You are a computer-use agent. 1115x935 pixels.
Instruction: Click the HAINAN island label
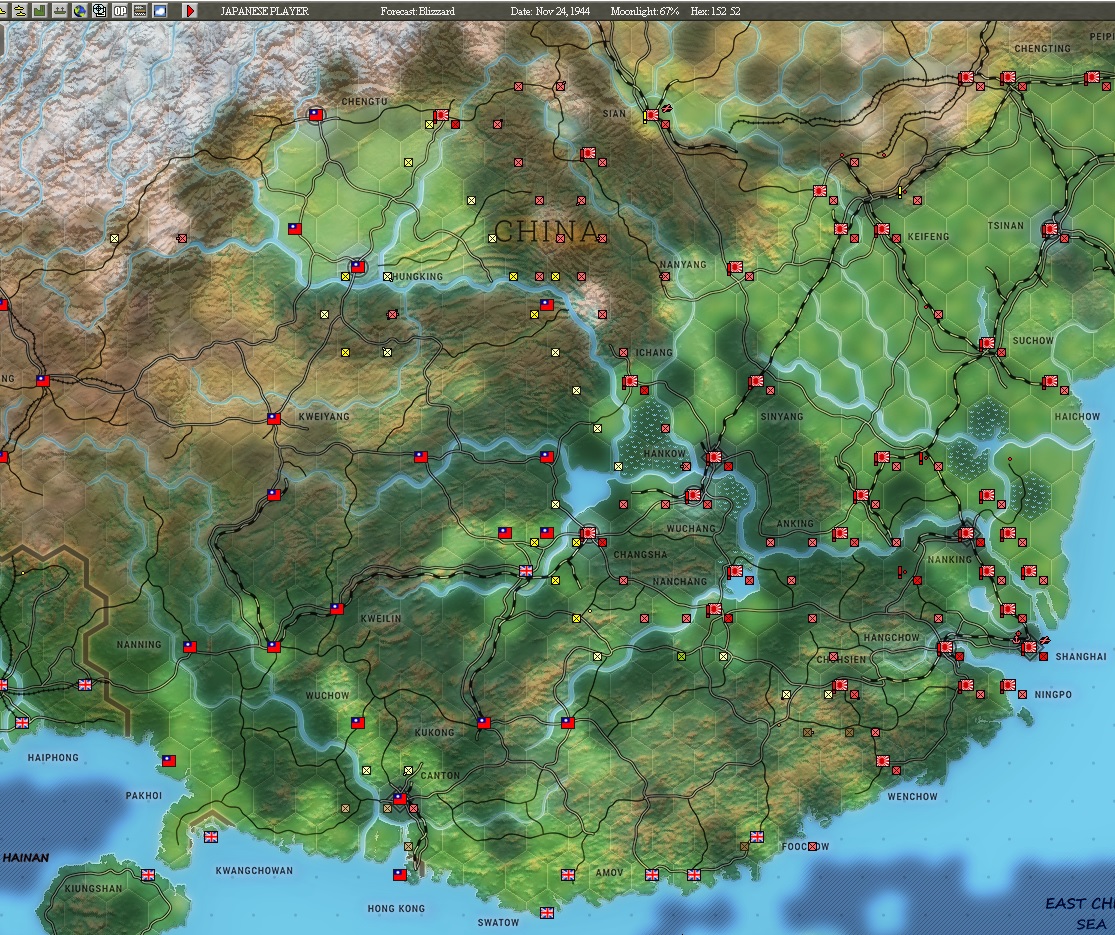[26, 857]
